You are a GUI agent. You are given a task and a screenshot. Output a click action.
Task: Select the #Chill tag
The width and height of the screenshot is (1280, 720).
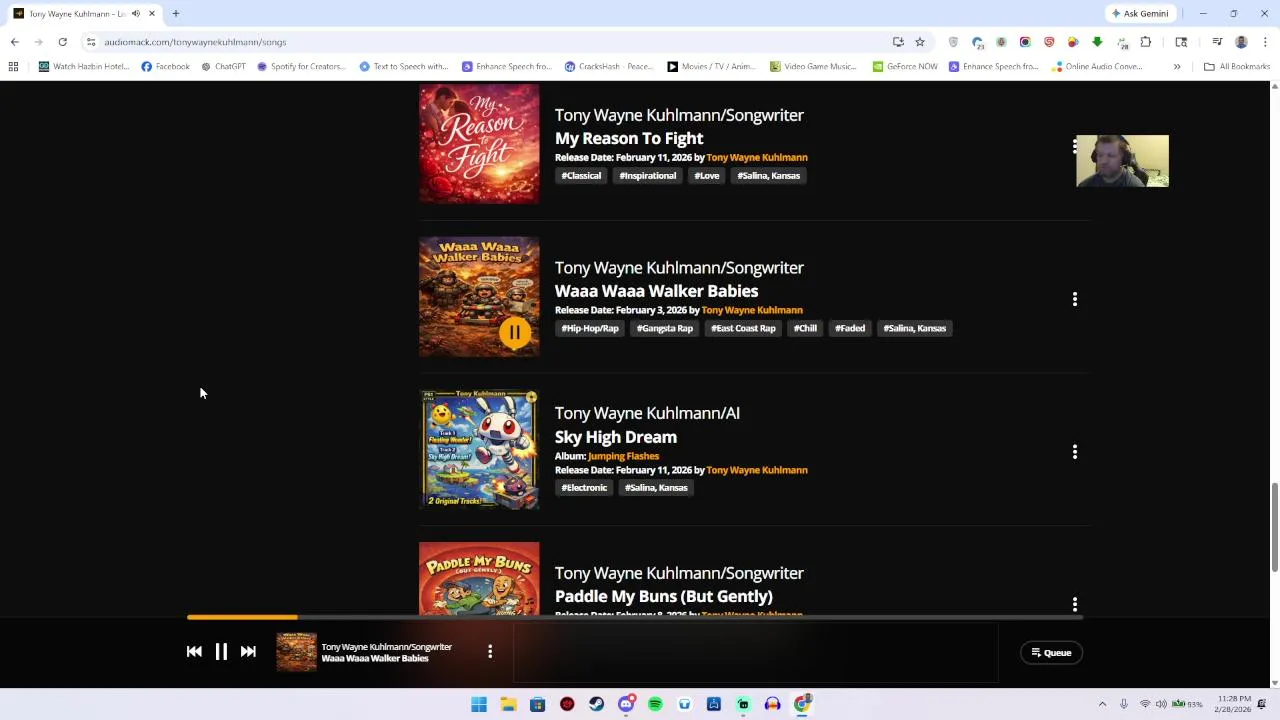tap(805, 328)
